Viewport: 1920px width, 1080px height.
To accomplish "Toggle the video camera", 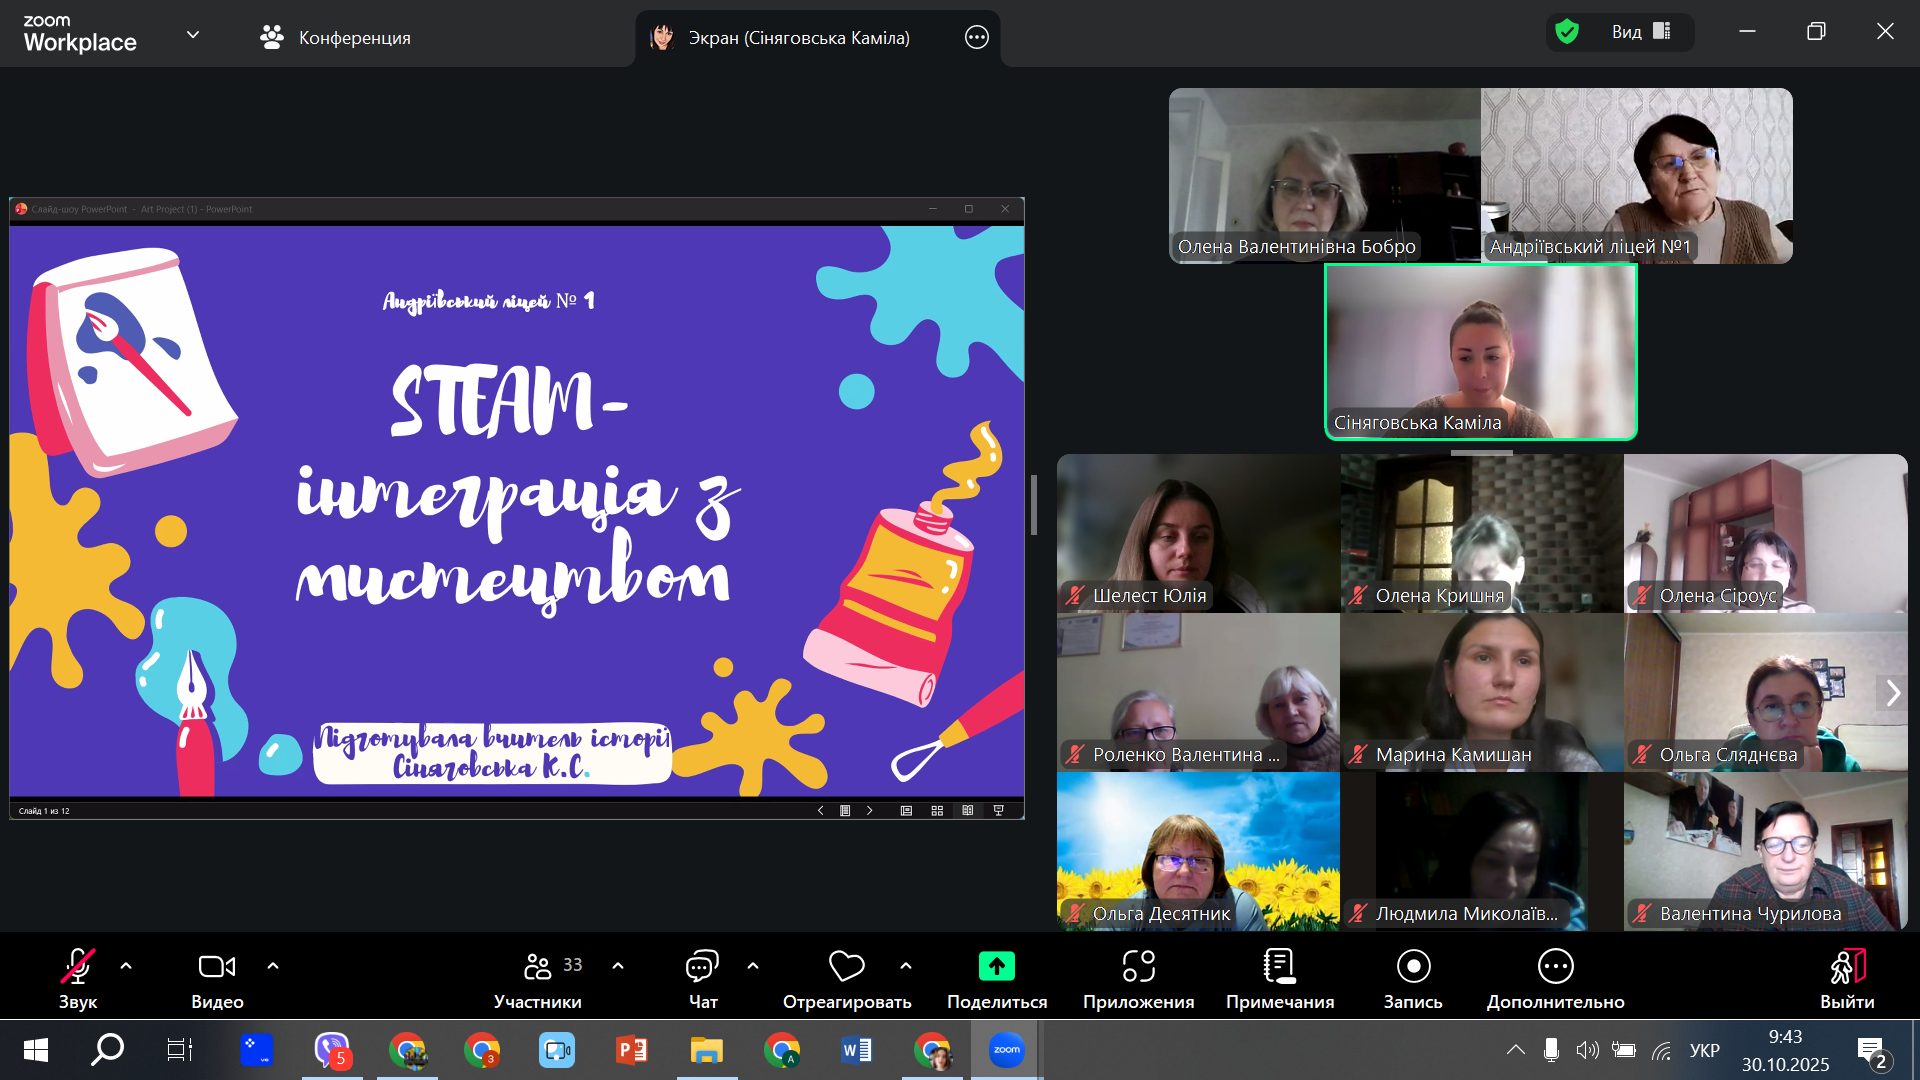I will 217,967.
